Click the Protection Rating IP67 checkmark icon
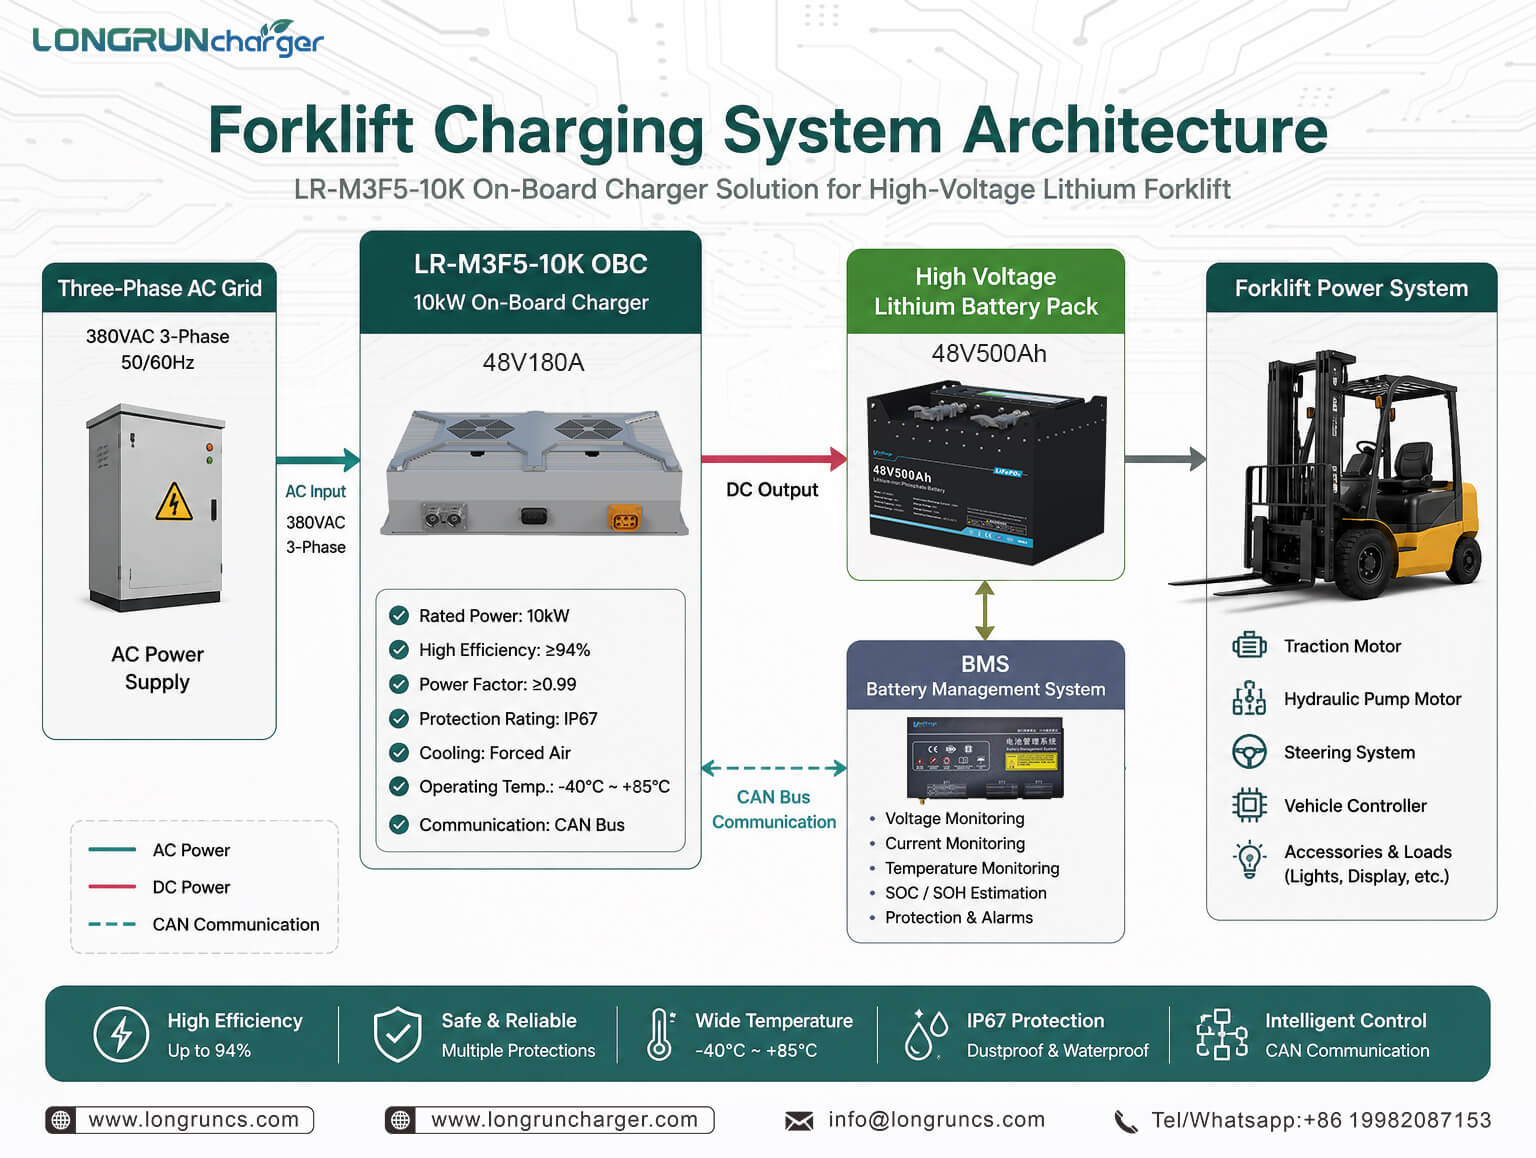 point(399,718)
